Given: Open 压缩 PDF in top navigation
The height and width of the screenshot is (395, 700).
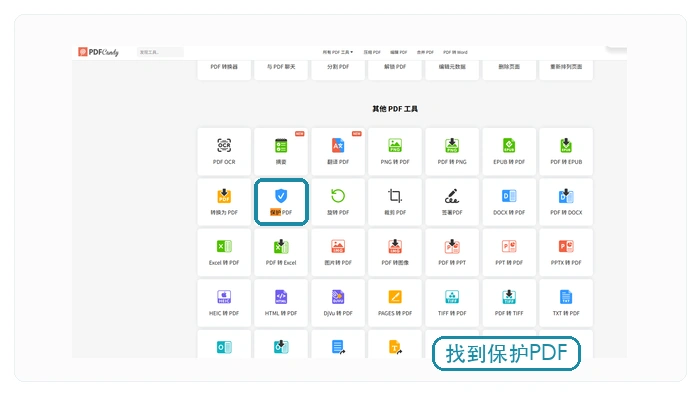Looking at the screenshot, I should [372, 52].
